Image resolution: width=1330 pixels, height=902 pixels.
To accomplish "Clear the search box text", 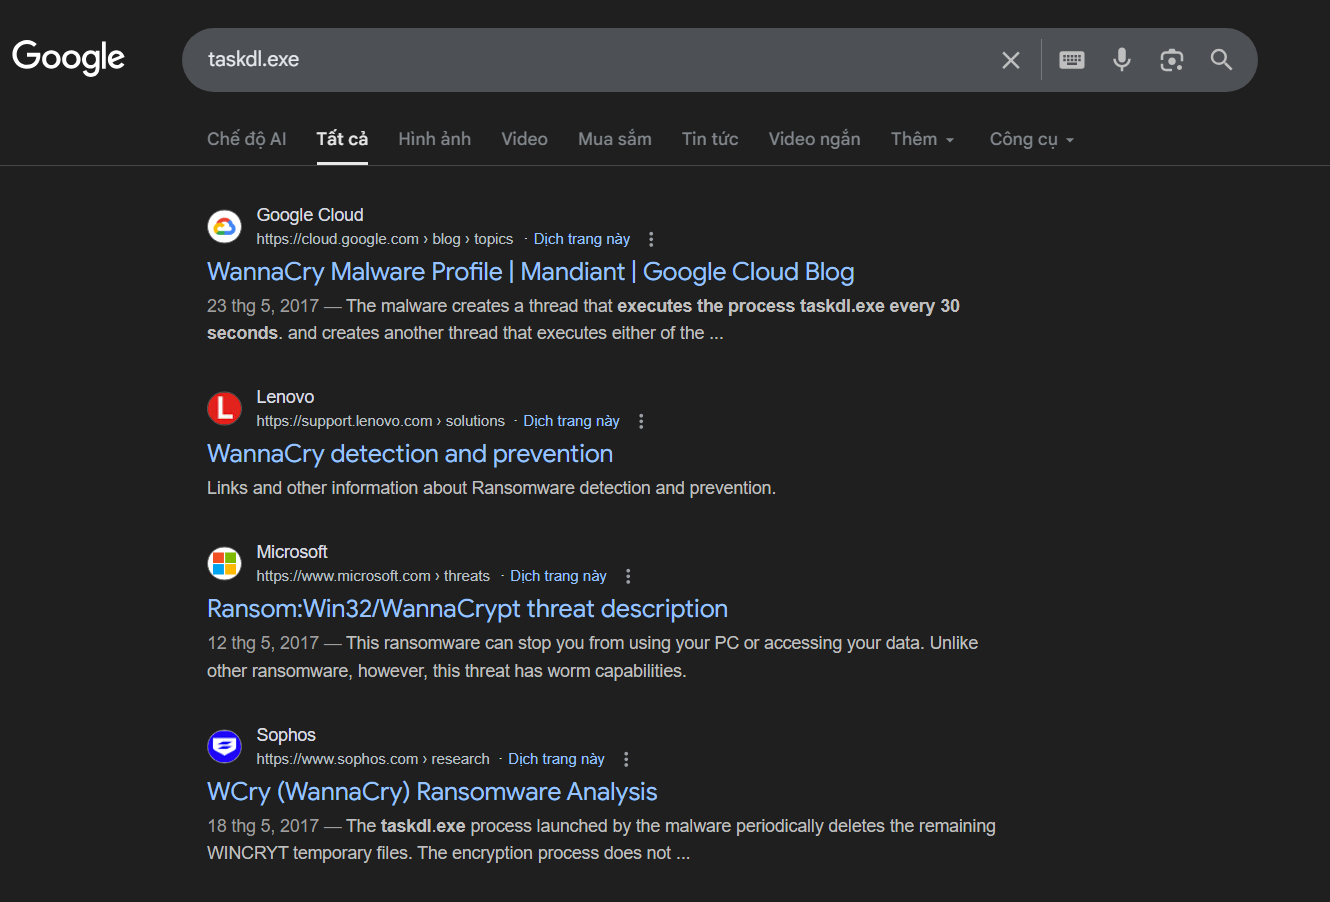I will point(1011,60).
